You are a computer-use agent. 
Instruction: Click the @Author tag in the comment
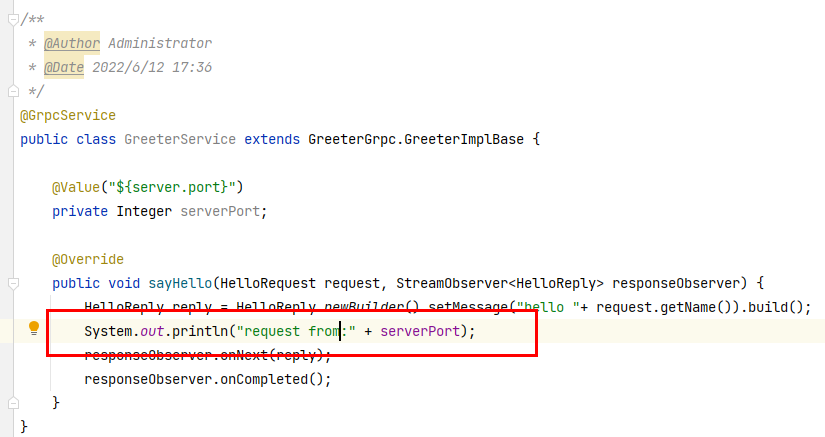72,44
